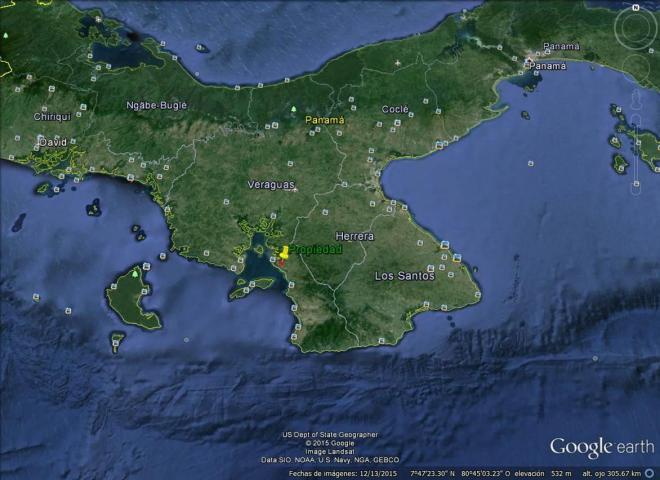Click the Street View pegman icon

coord(637,96)
